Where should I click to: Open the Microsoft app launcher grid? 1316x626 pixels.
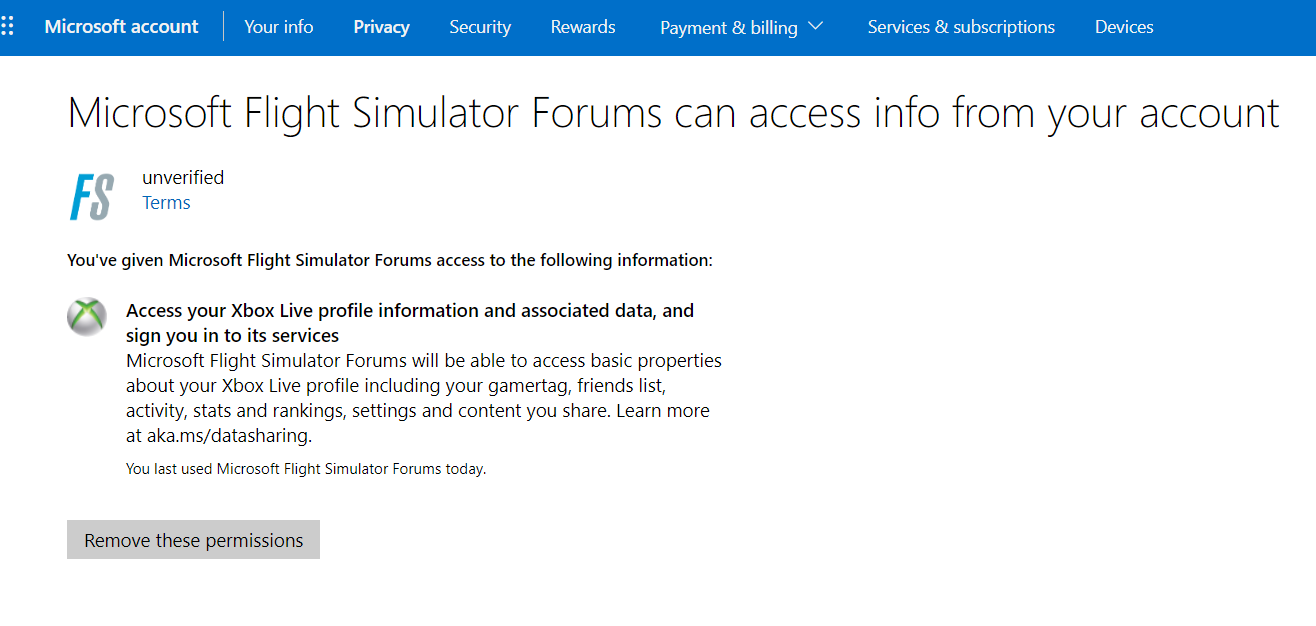pos(8,27)
